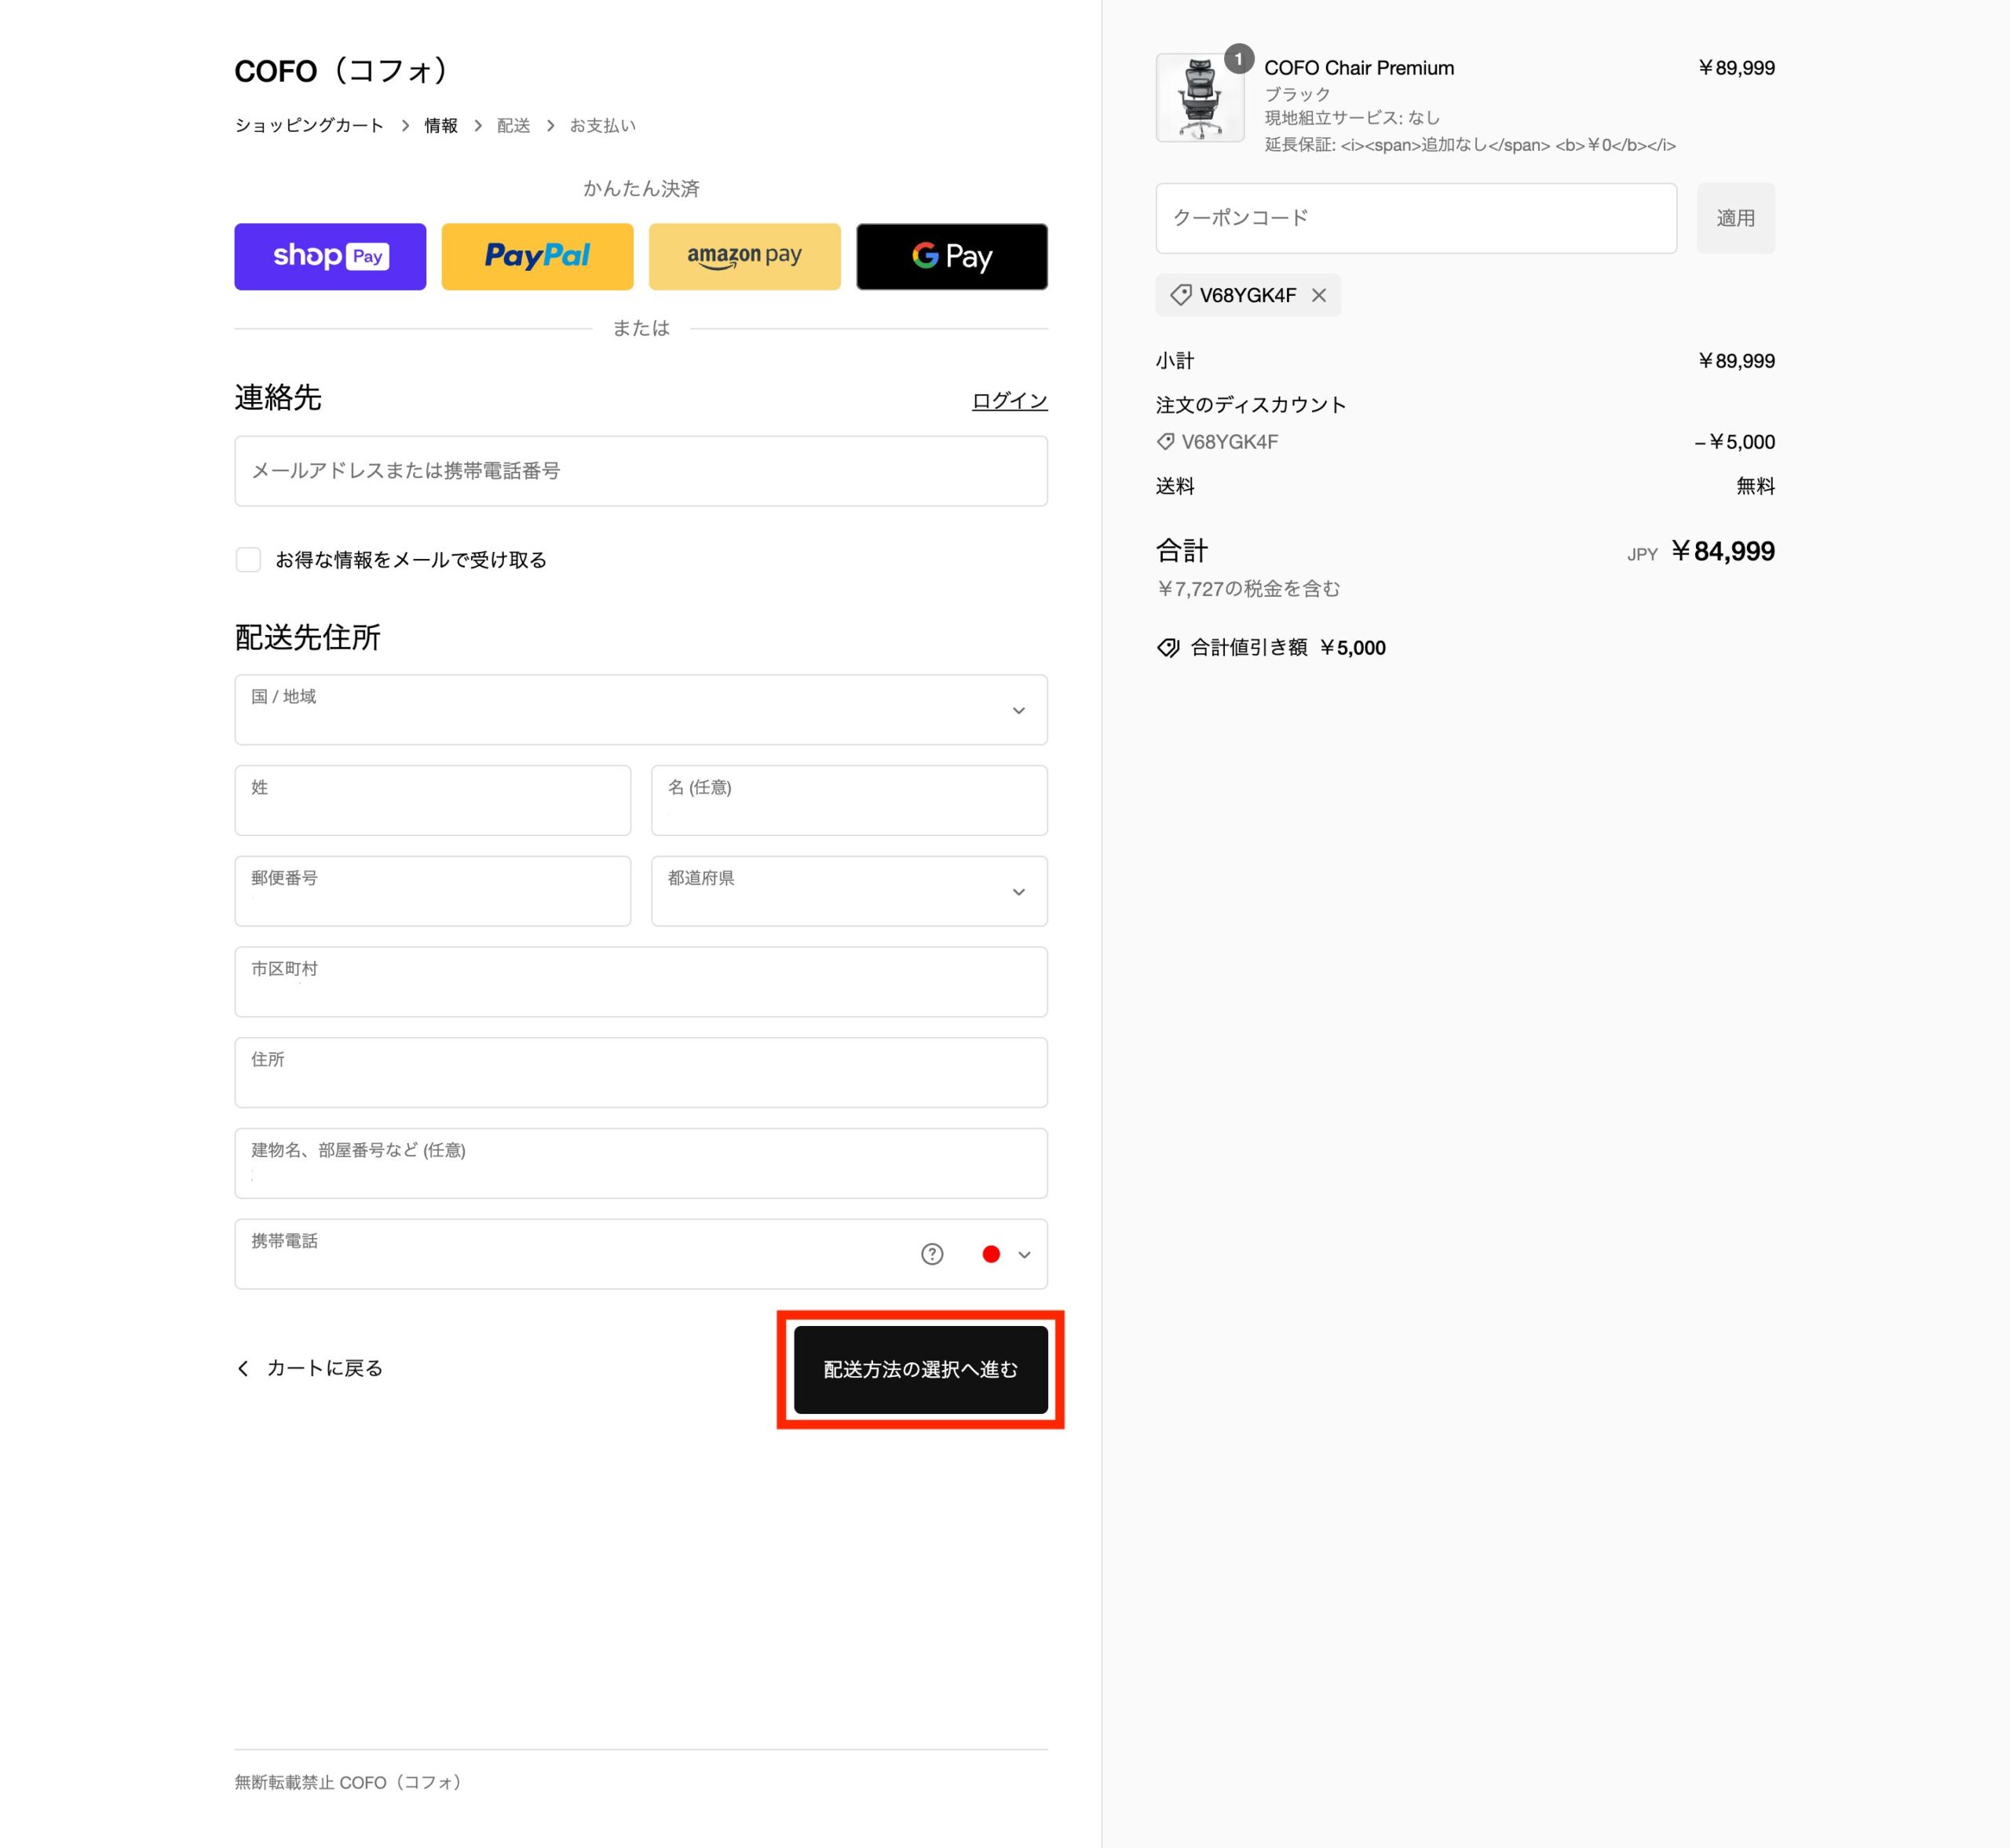Select the 情報 breadcrumb step
Viewport: 2010px width, 1848px height.
[x=441, y=125]
